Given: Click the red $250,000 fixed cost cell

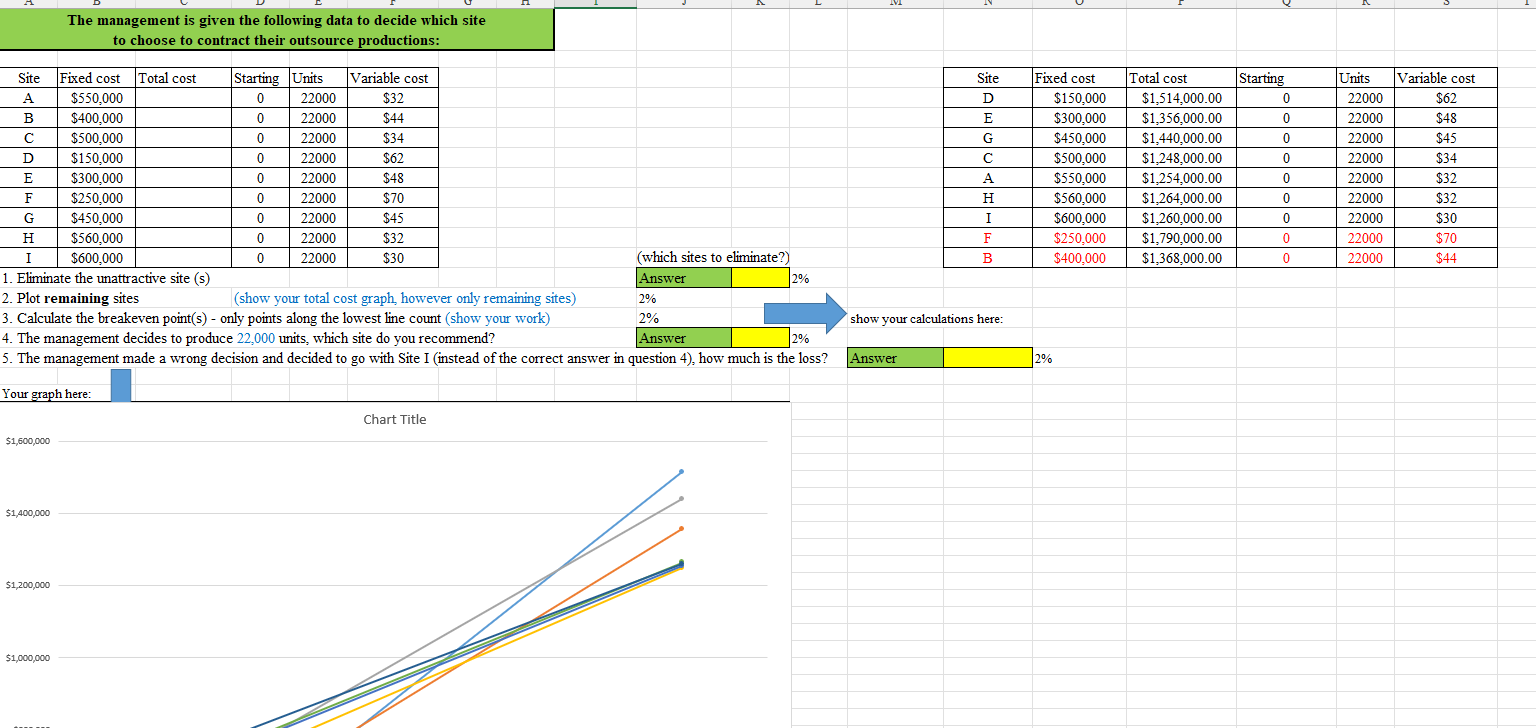Looking at the screenshot, I should (x=1080, y=238).
